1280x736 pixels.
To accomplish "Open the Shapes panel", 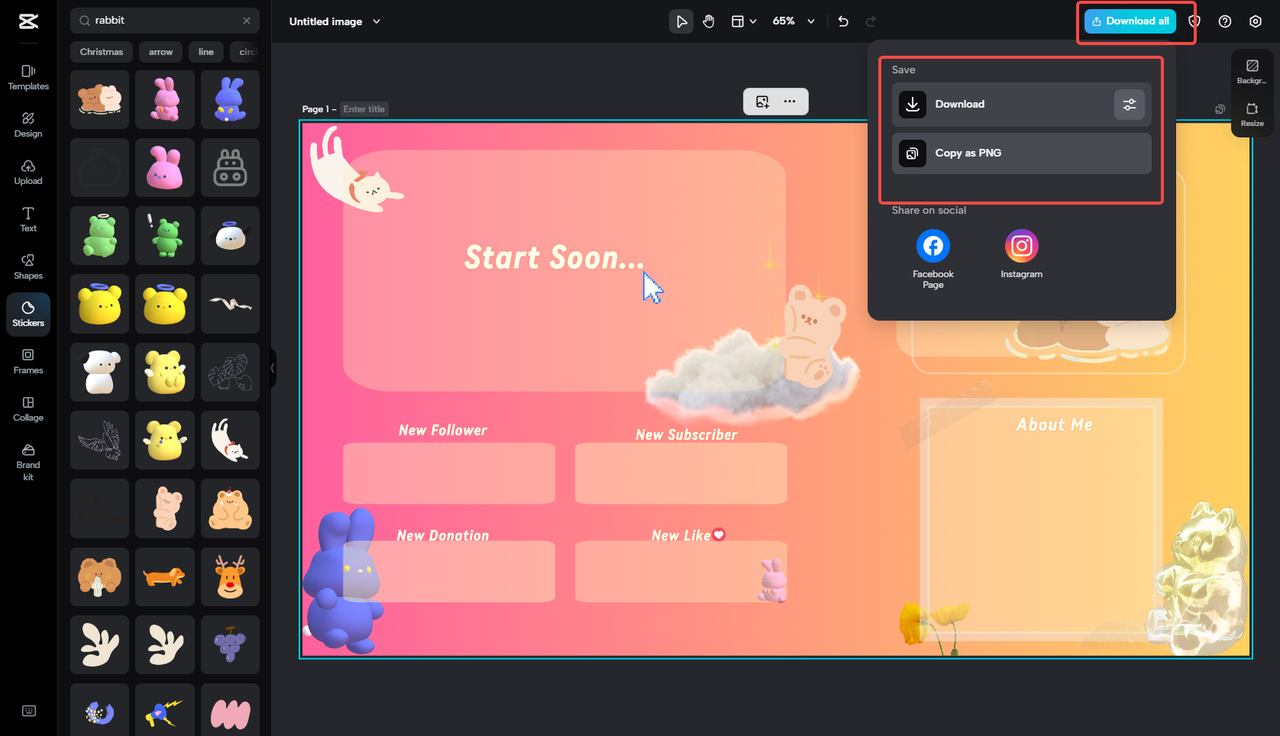I will (27, 266).
